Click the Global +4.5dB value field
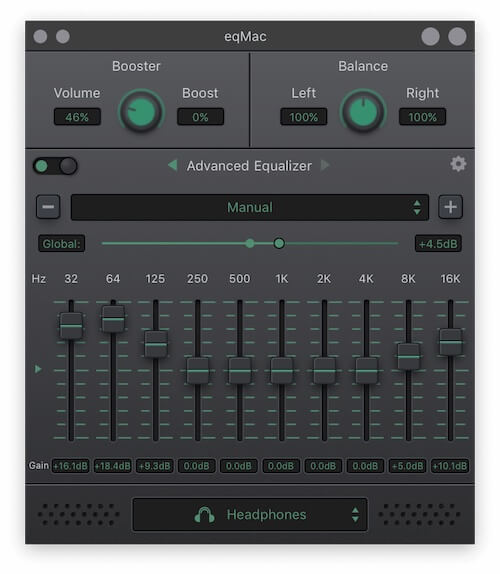Screen dimensions: 500x574 click(x=438, y=244)
